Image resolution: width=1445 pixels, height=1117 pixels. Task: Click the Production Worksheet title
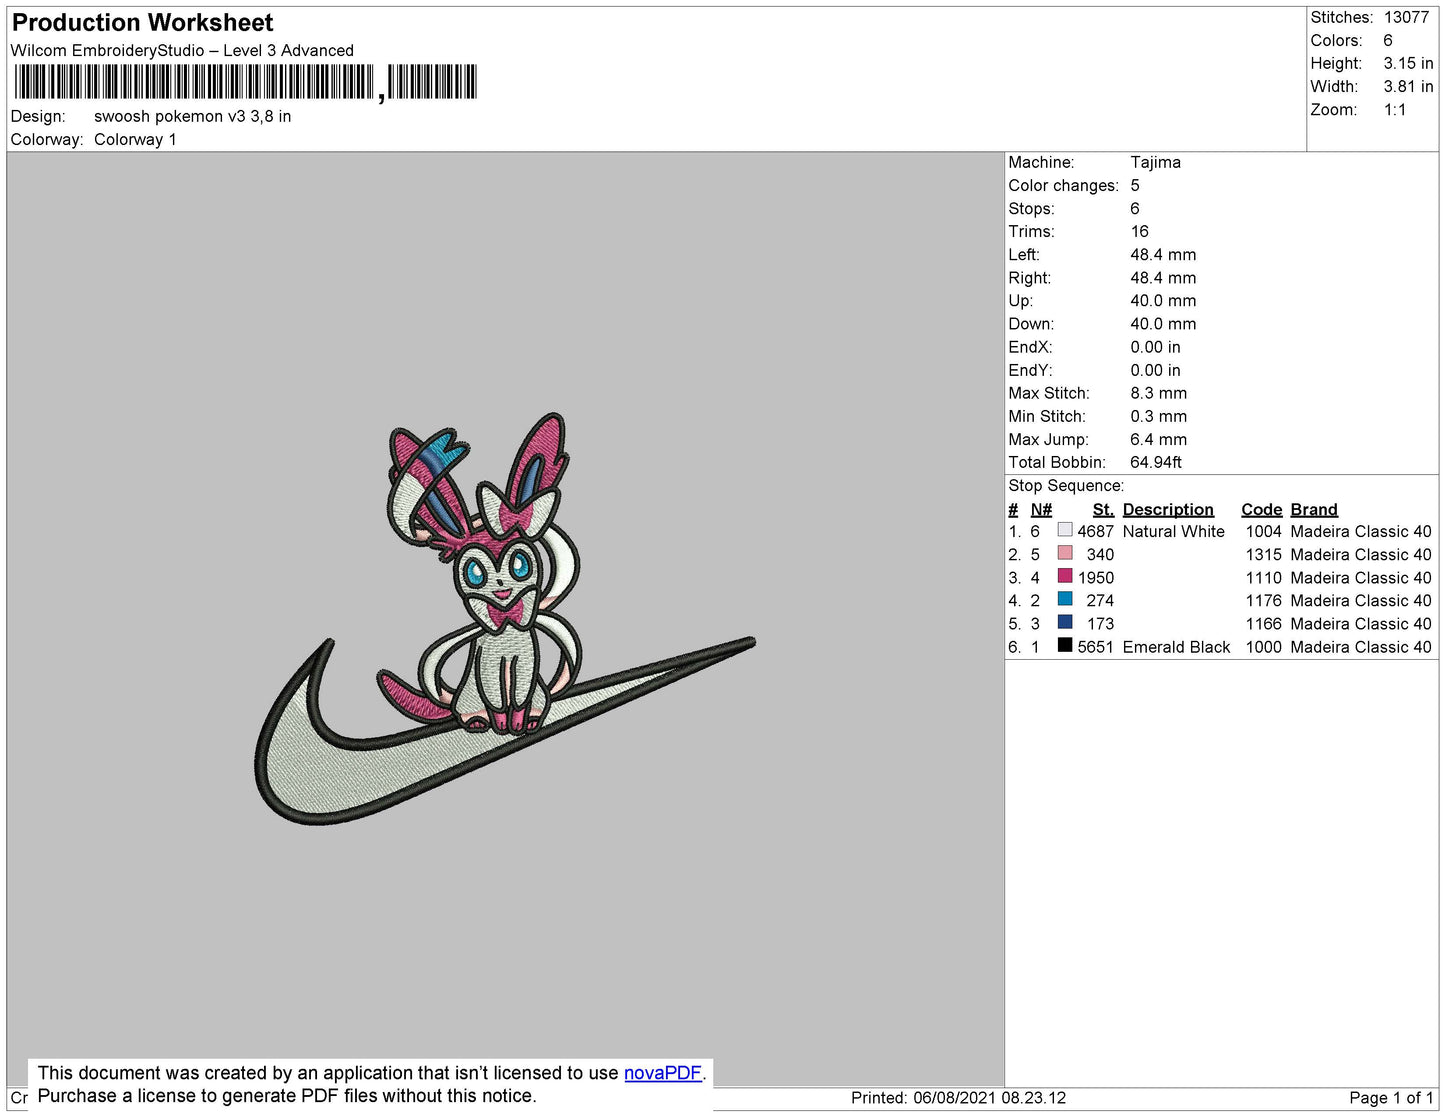142,22
